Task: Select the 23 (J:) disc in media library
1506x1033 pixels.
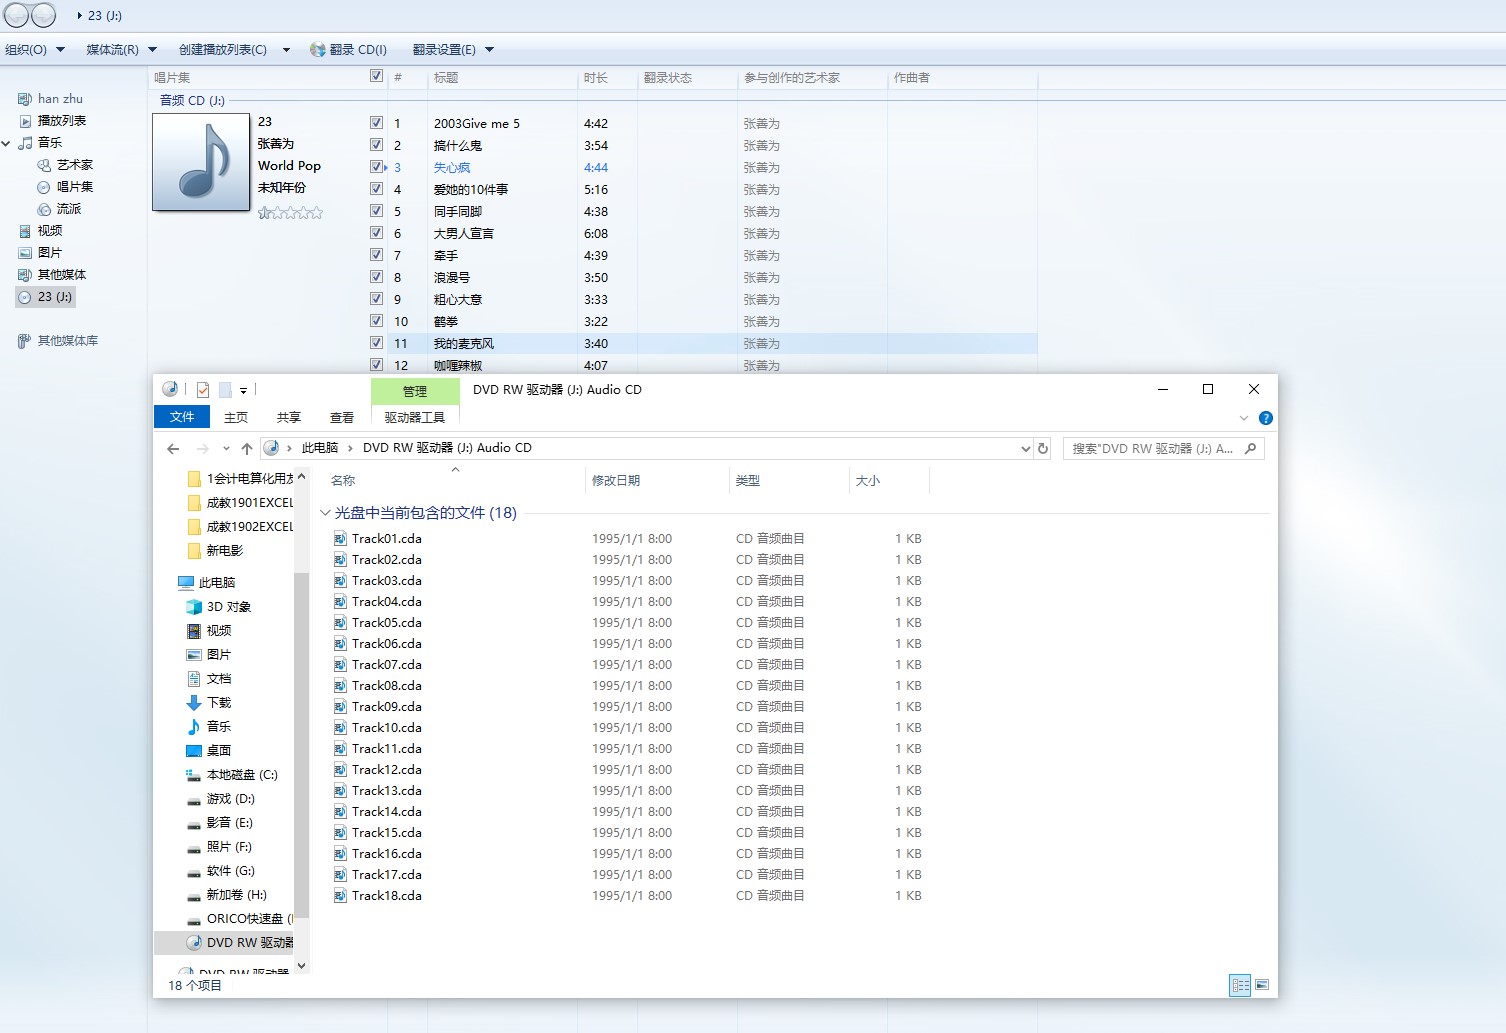Action: click(x=54, y=297)
